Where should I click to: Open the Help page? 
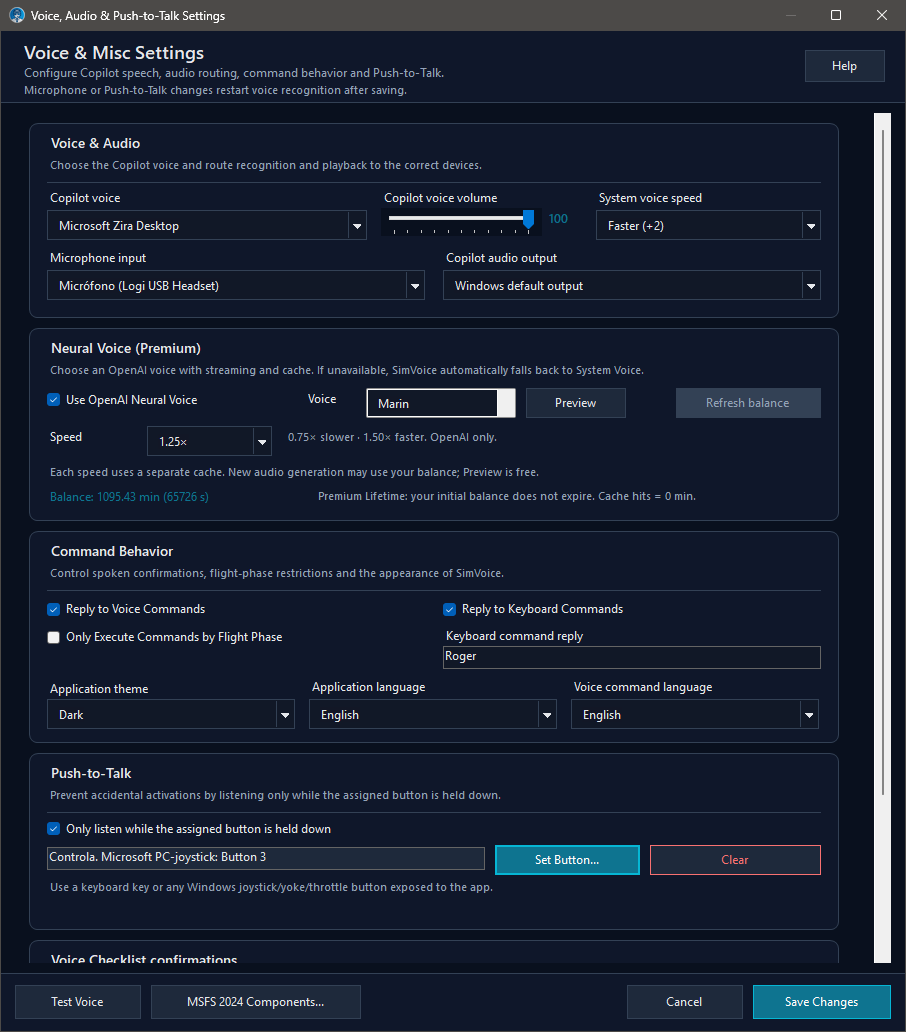(x=844, y=66)
